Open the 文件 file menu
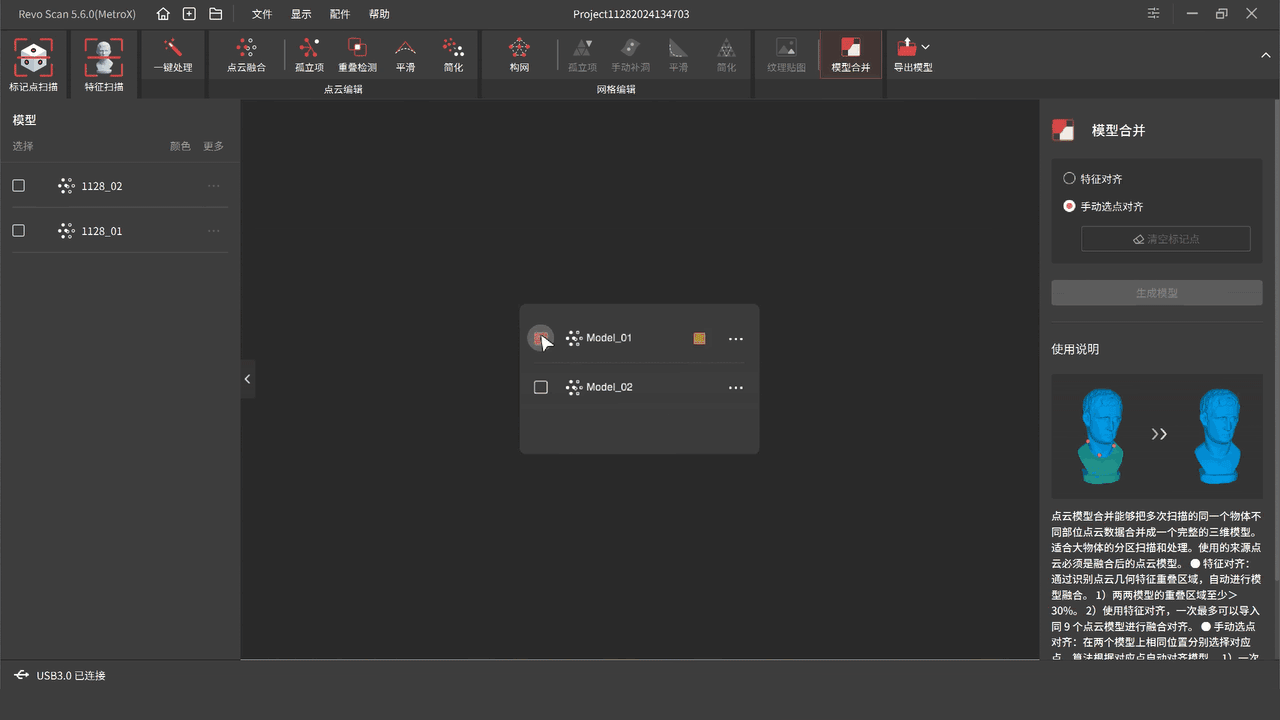The image size is (1280, 720). (262, 14)
